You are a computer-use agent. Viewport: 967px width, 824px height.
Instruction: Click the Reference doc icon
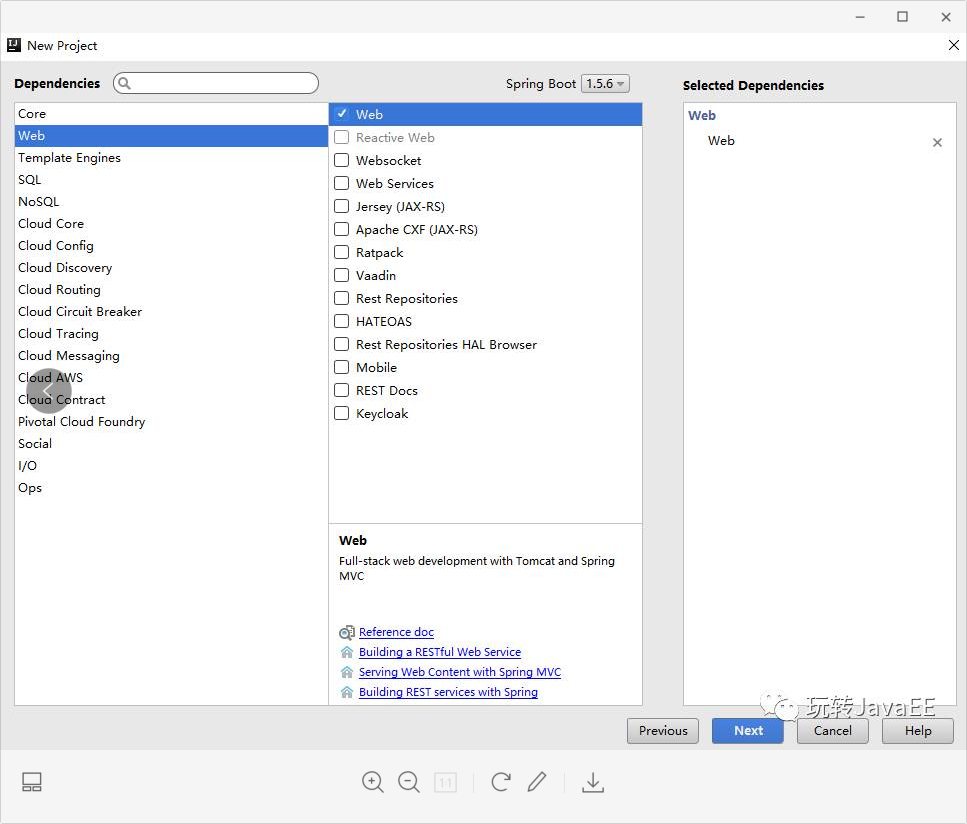347,632
